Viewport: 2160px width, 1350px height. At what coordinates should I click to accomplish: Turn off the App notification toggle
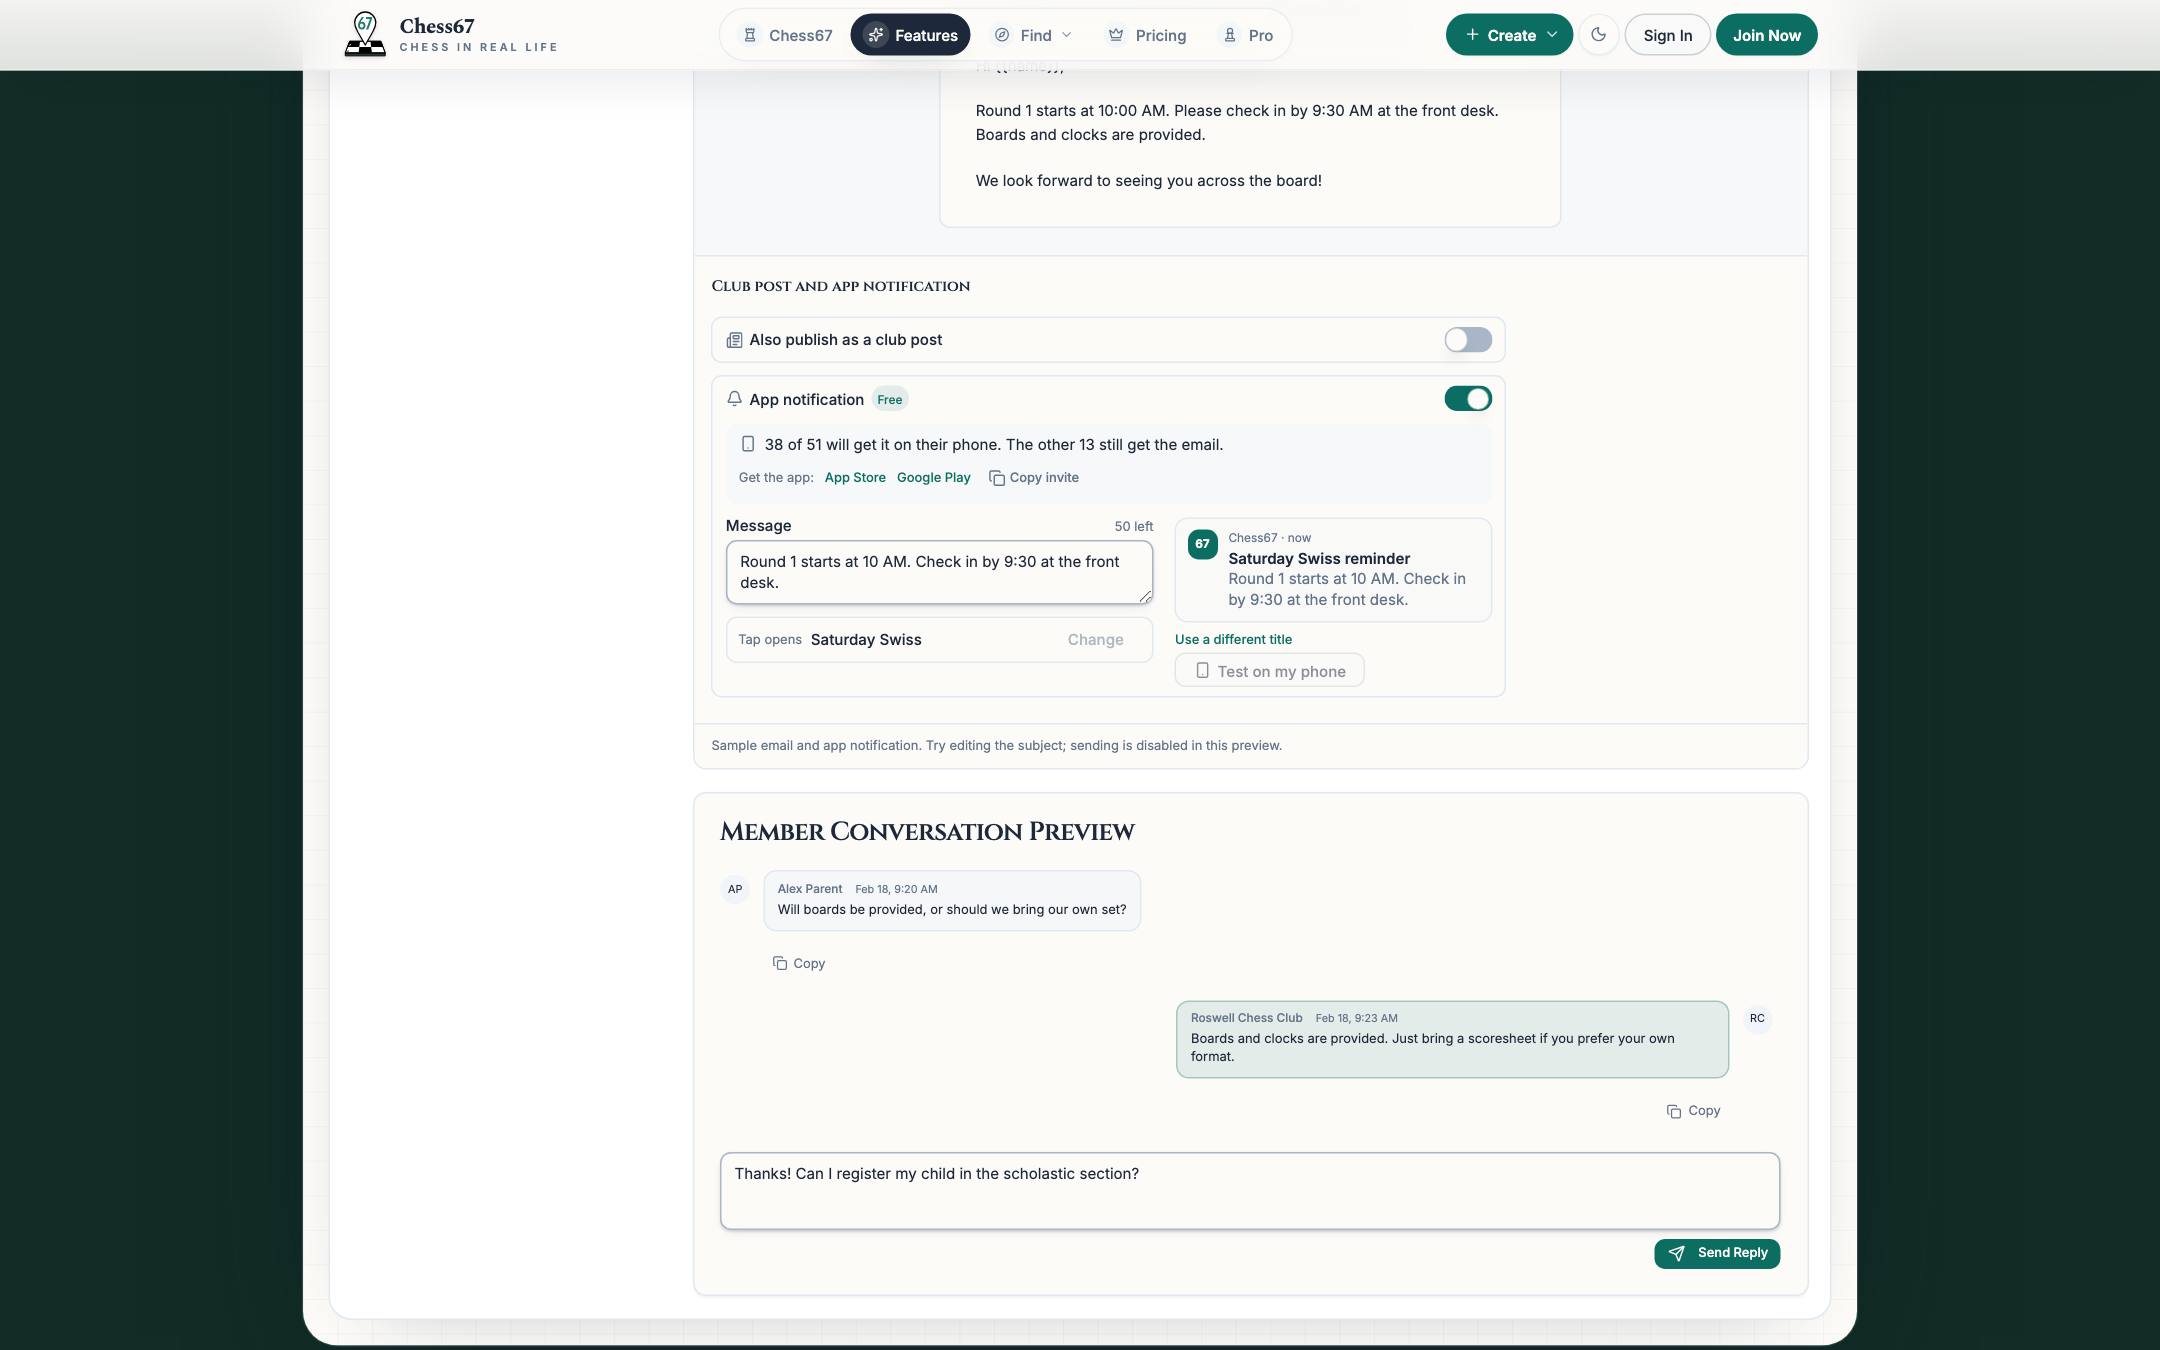(1468, 399)
